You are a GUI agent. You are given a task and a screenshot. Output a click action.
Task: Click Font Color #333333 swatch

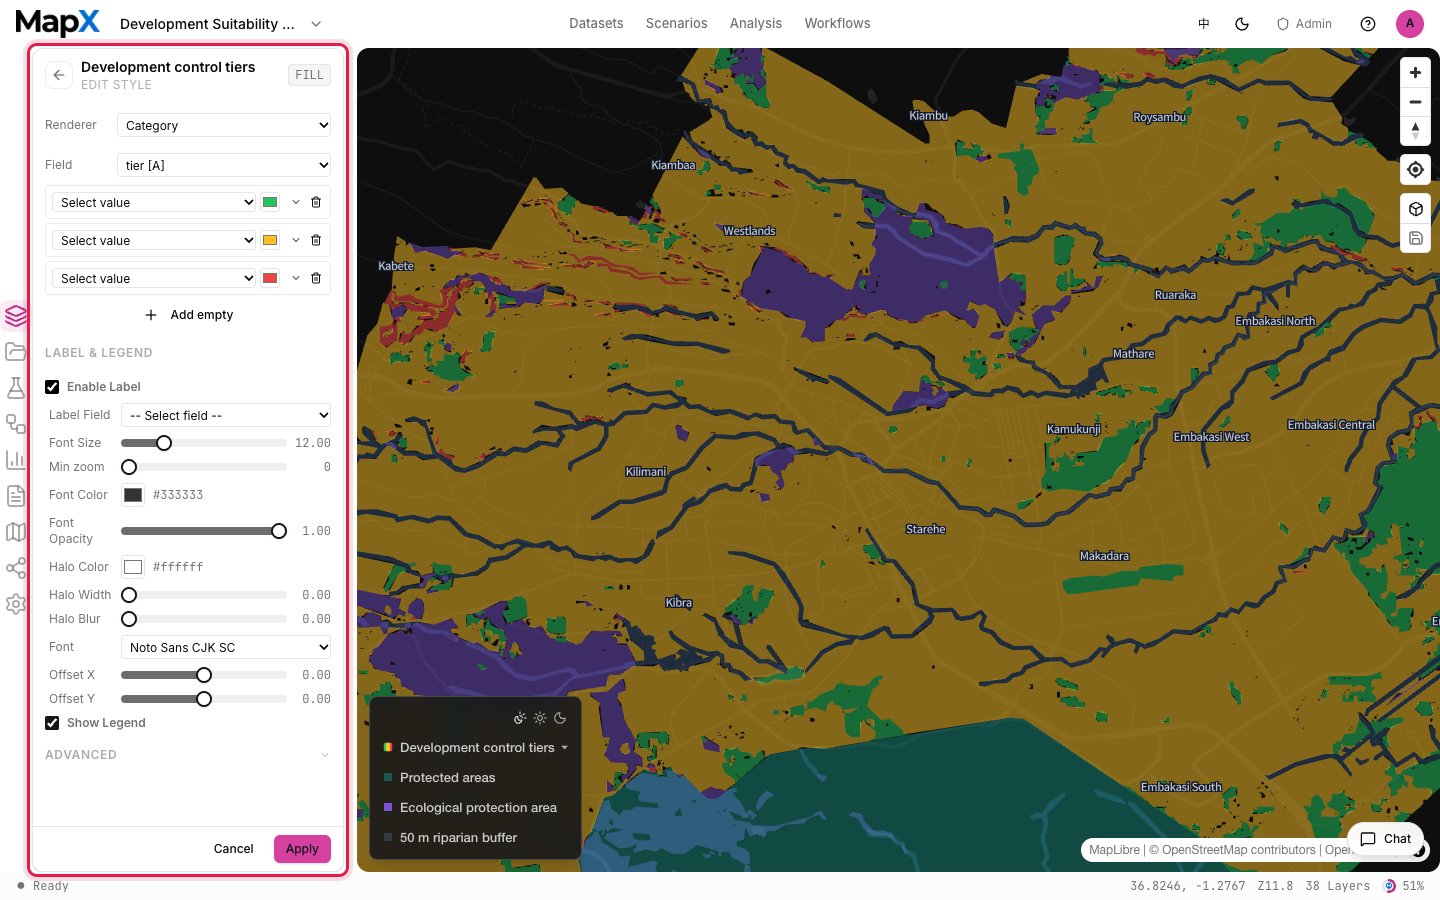(133, 495)
